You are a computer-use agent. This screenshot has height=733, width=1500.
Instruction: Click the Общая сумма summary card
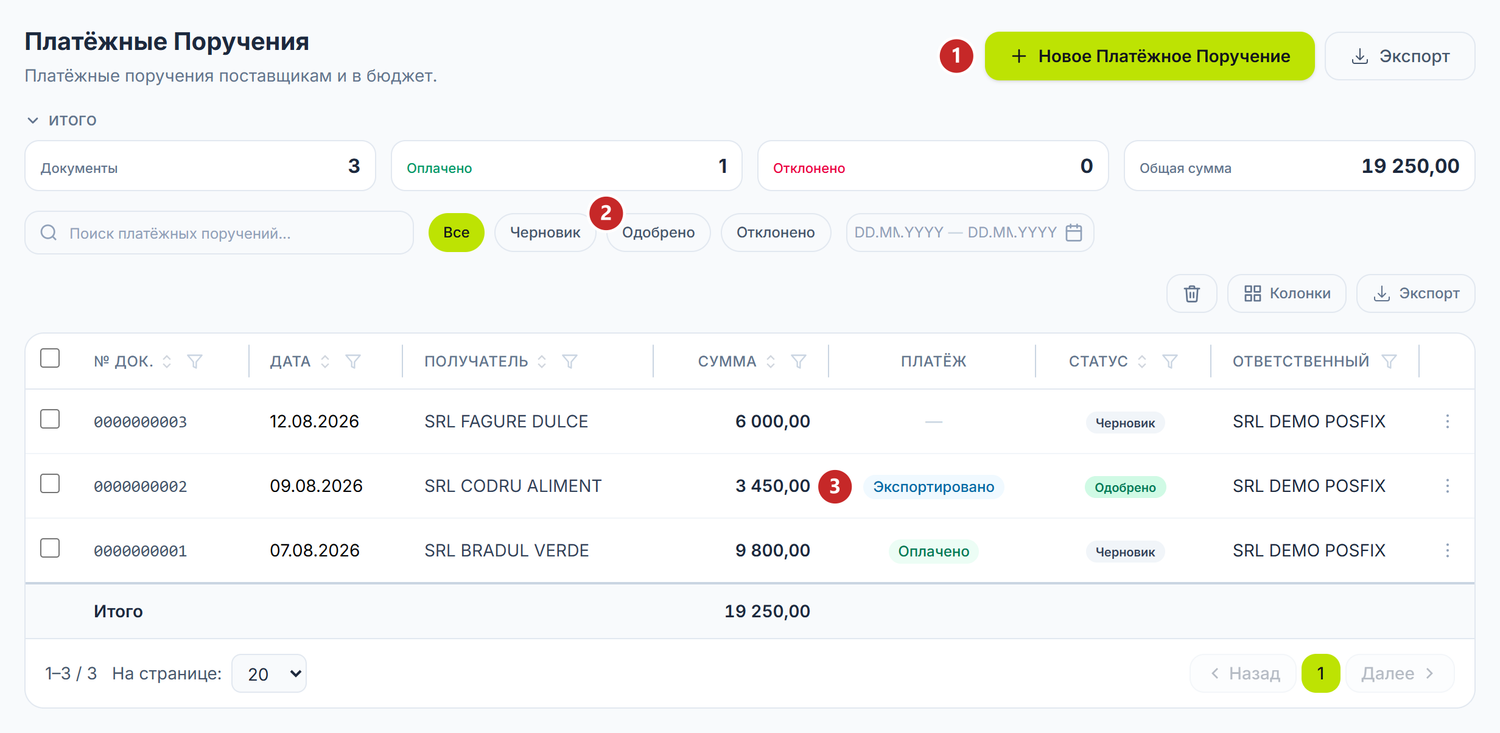(1300, 166)
